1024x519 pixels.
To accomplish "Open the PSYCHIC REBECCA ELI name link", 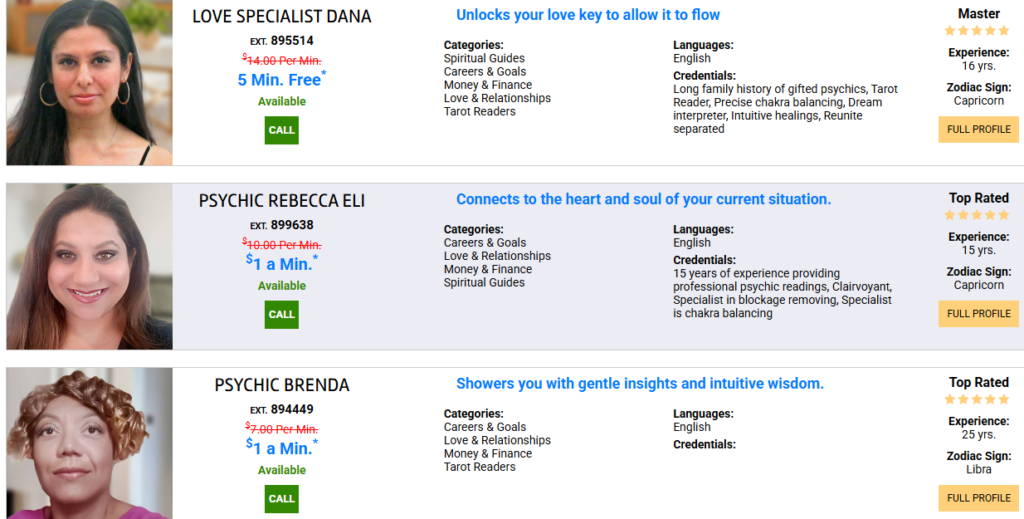I will pos(282,201).
